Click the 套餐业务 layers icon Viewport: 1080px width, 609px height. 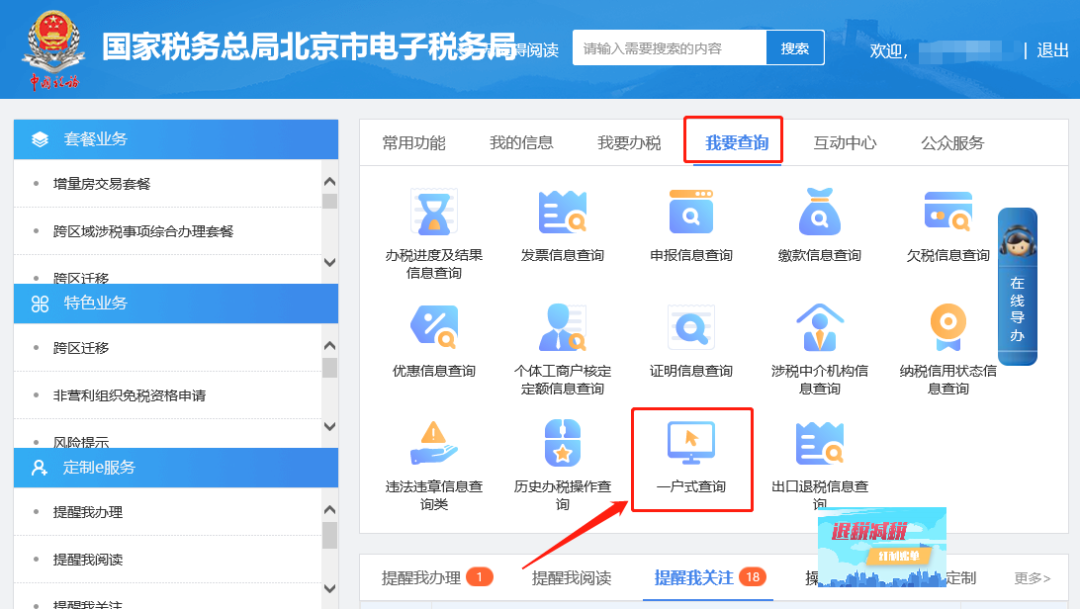tap(40, 139)
